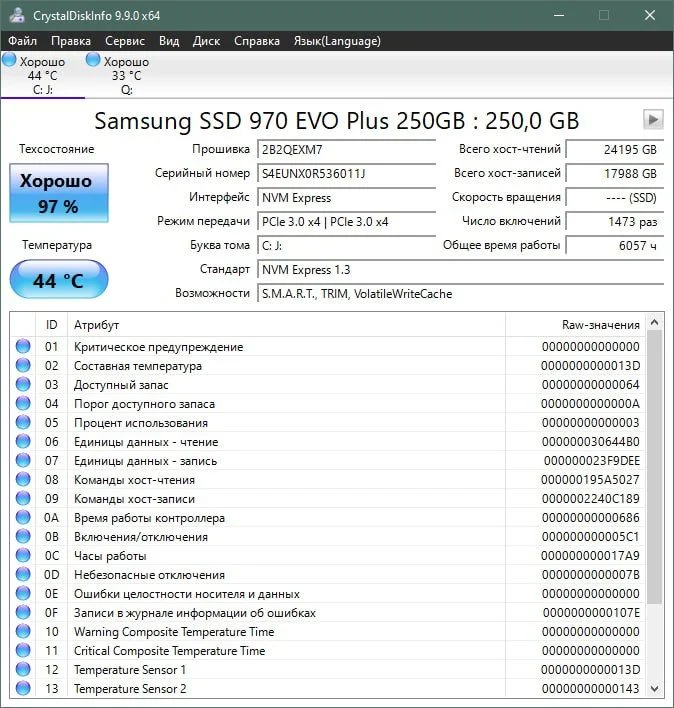Click the status orb for Время работы контроллера
Viewport: 674px width, 708px height.
(23, 517)
